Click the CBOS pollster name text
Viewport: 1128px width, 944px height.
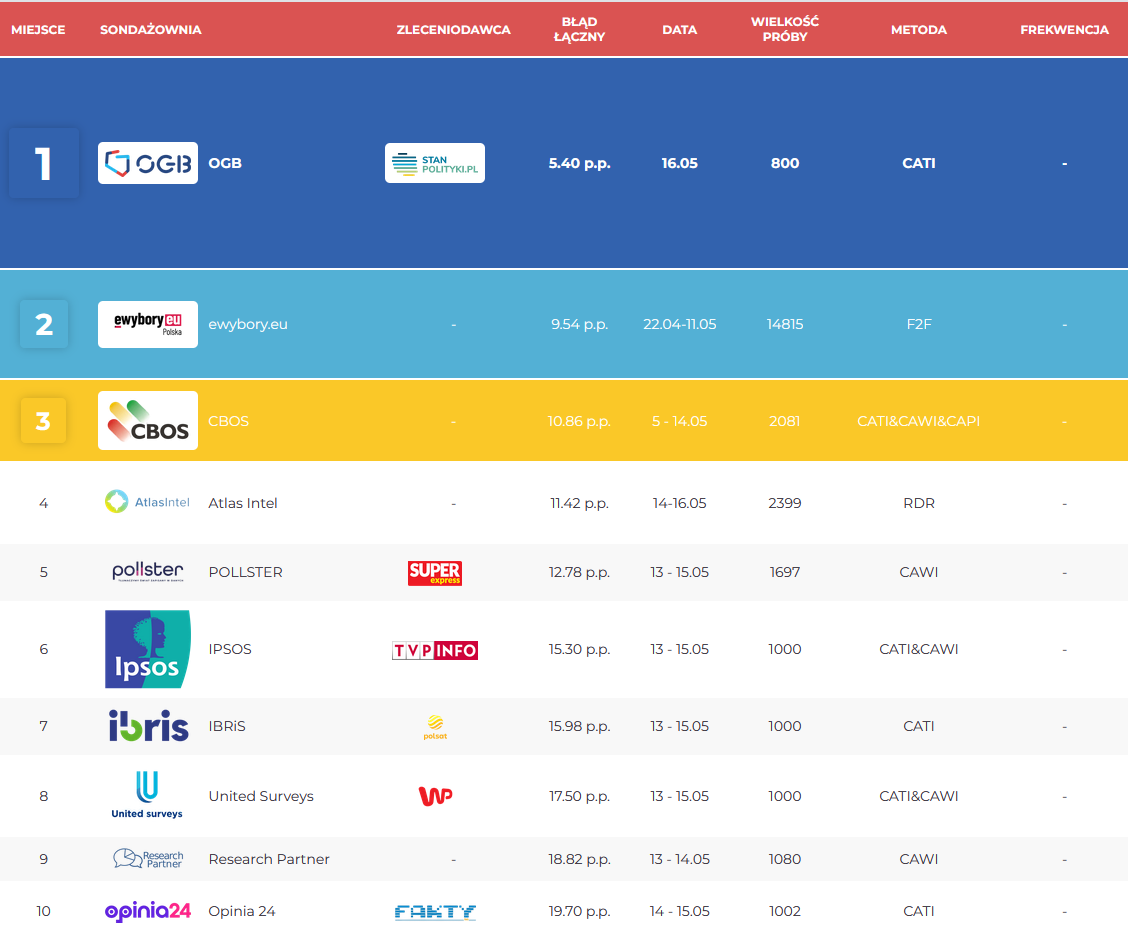point(229,421)
